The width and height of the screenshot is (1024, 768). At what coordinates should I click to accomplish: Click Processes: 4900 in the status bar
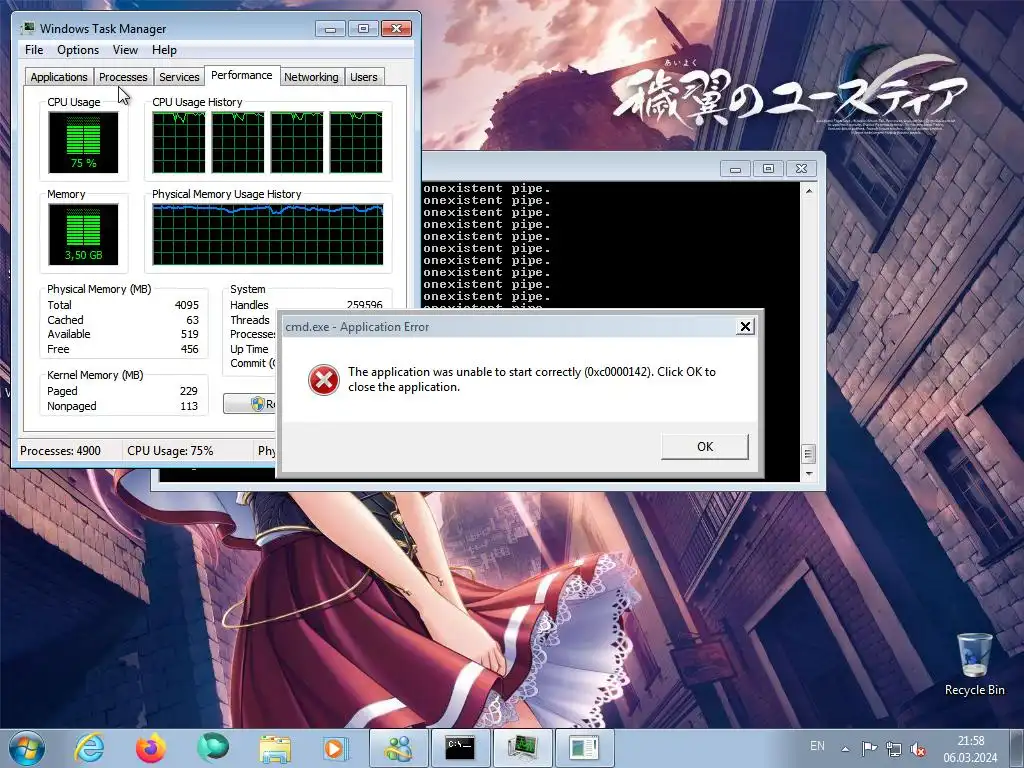[60, 451]
